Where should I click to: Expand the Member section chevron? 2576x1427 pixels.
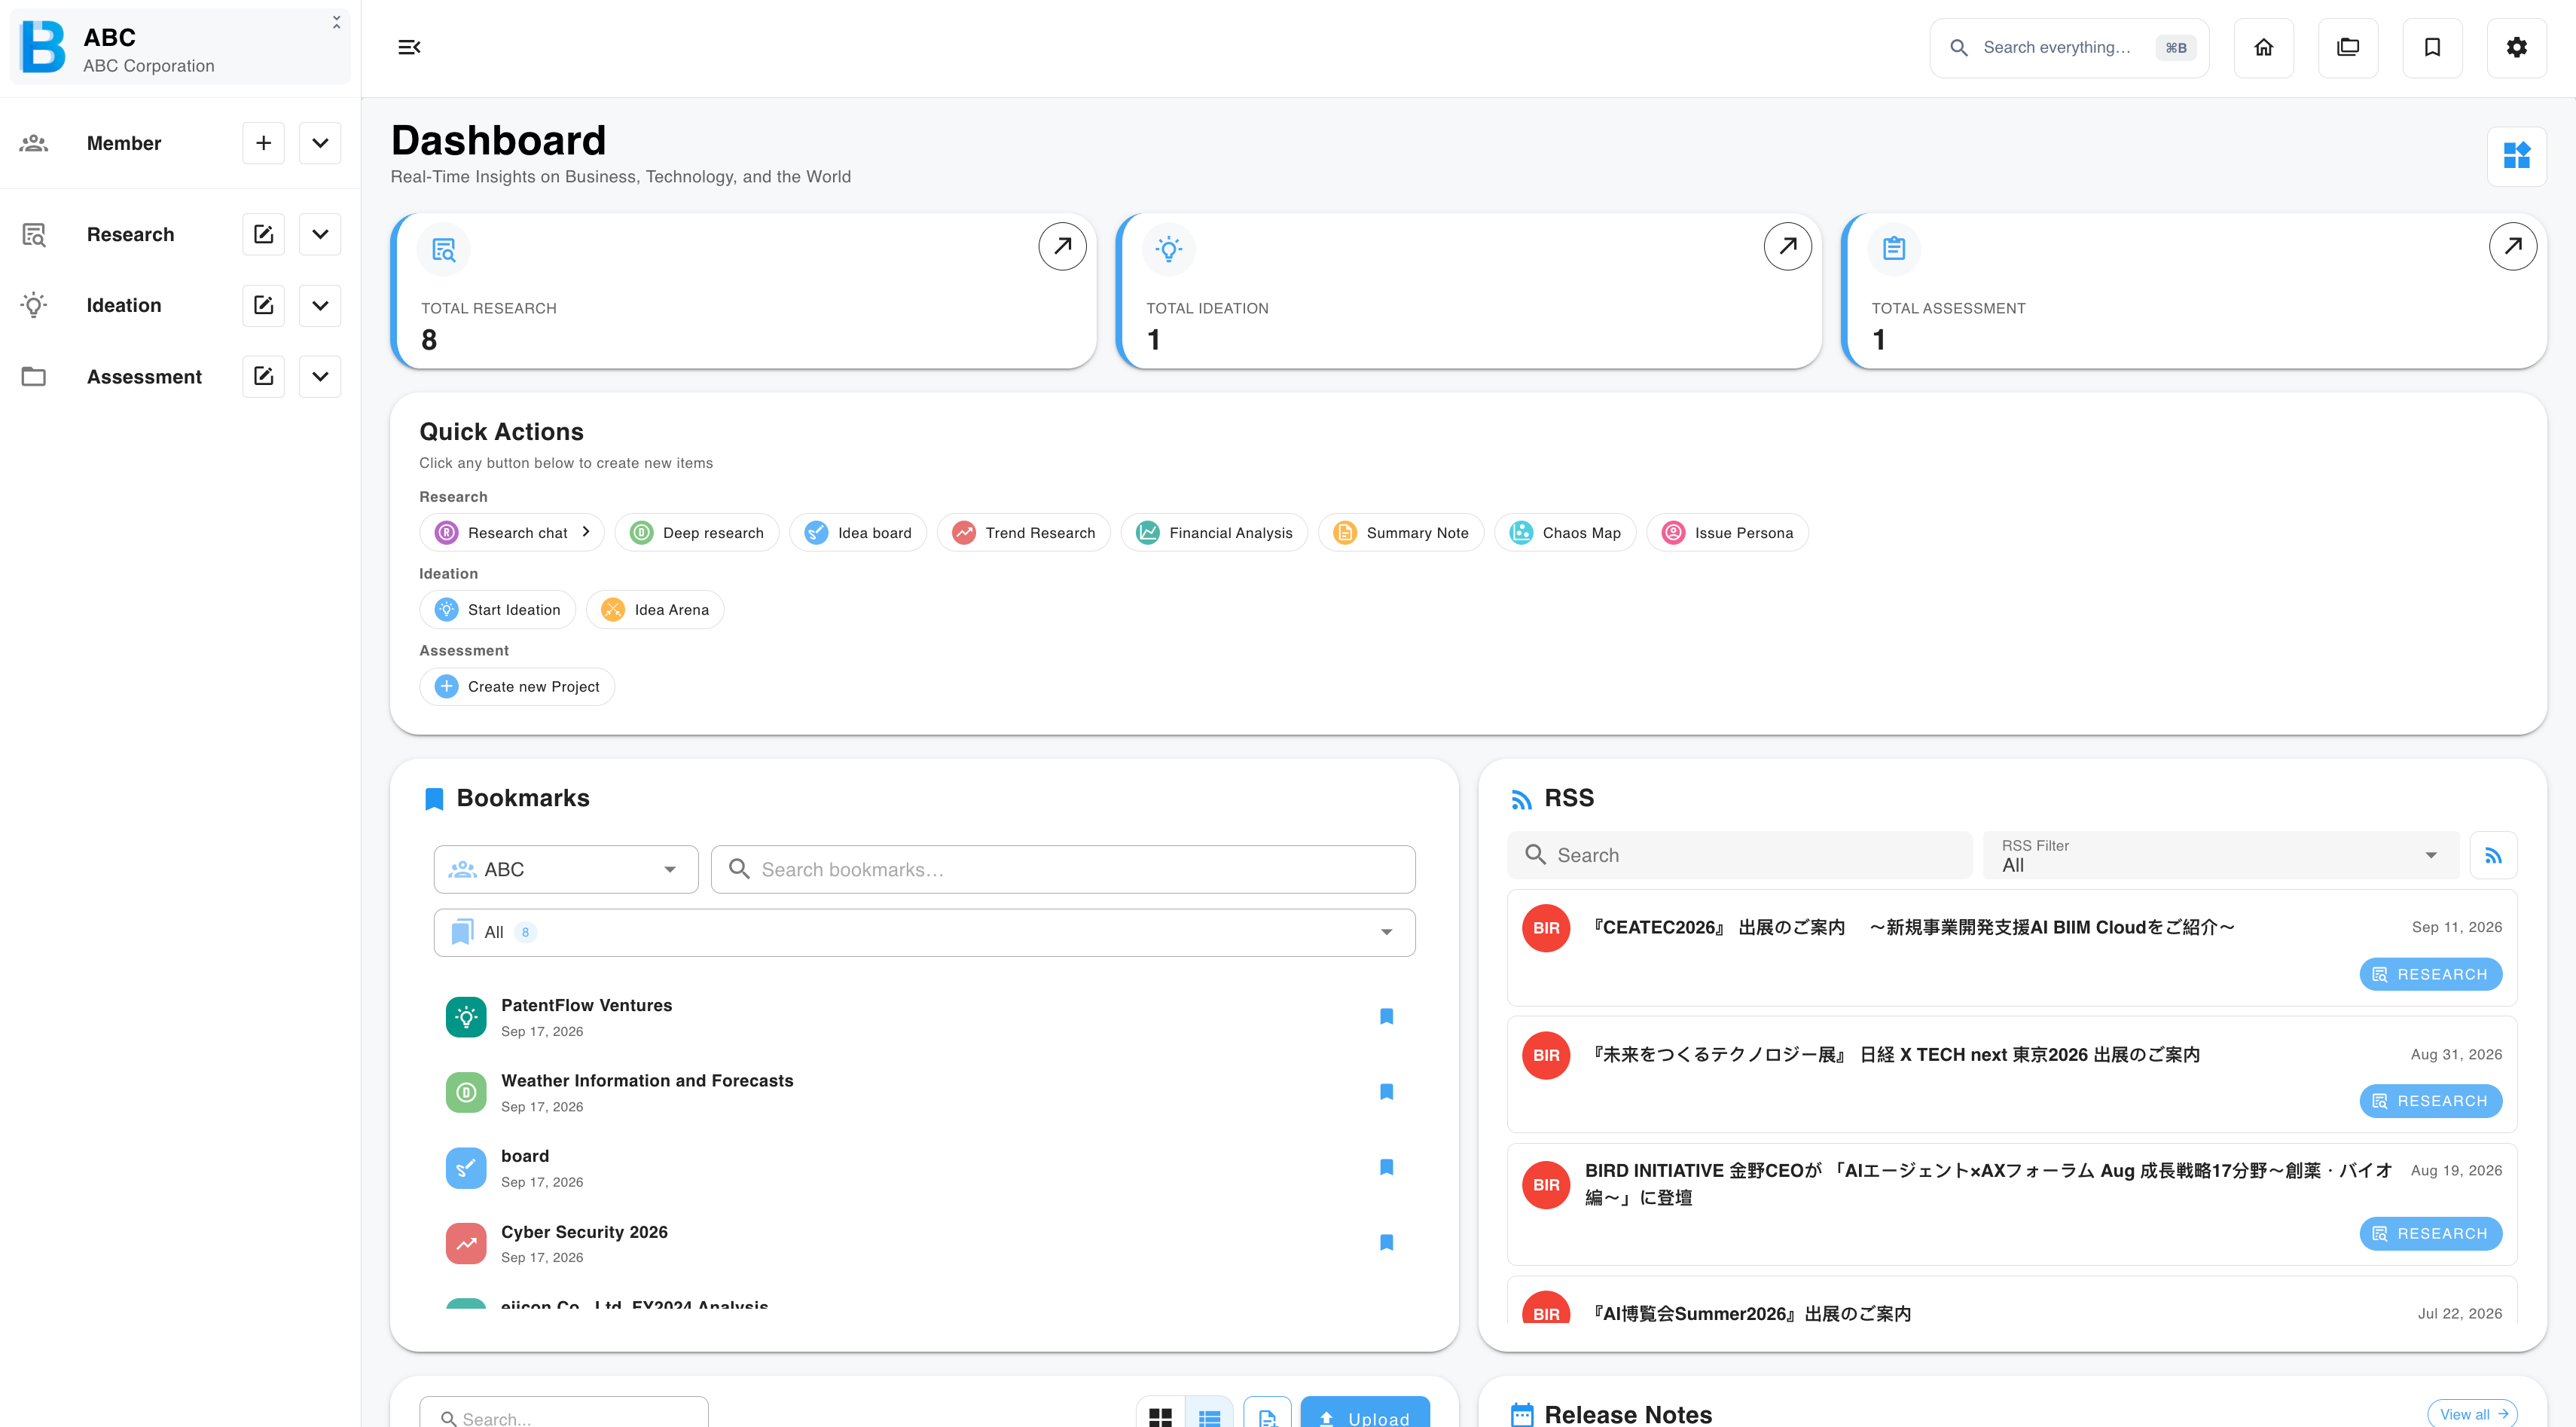(320, 143)
